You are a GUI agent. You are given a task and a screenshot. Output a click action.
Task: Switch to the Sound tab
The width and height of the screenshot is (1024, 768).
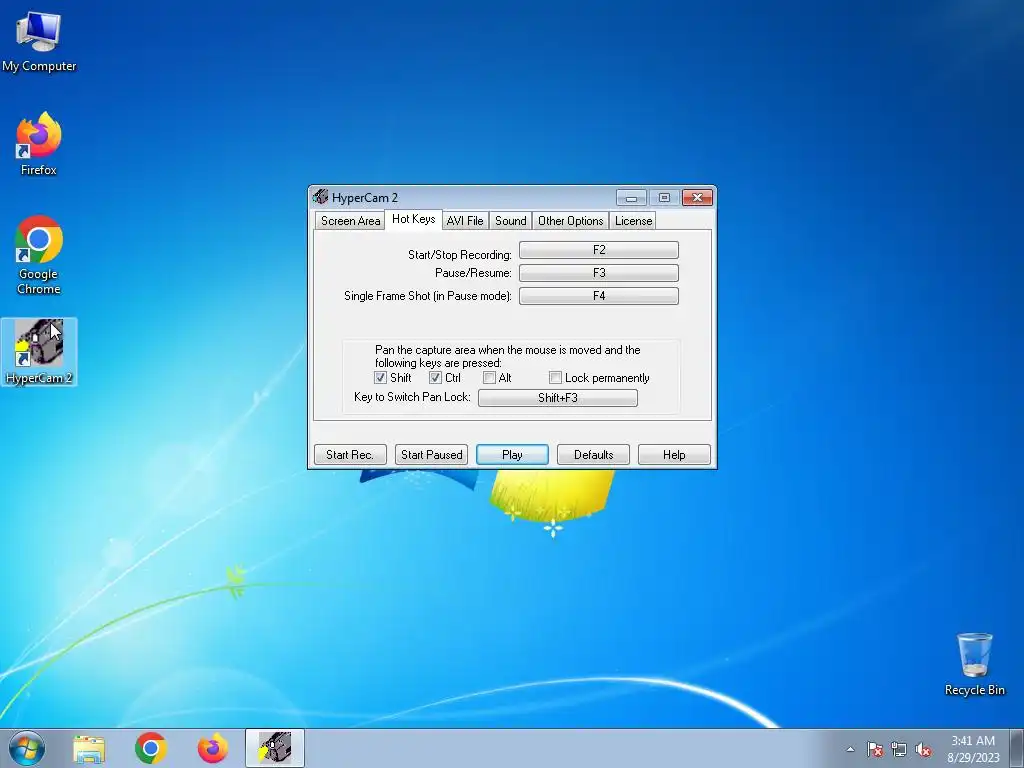511,221
